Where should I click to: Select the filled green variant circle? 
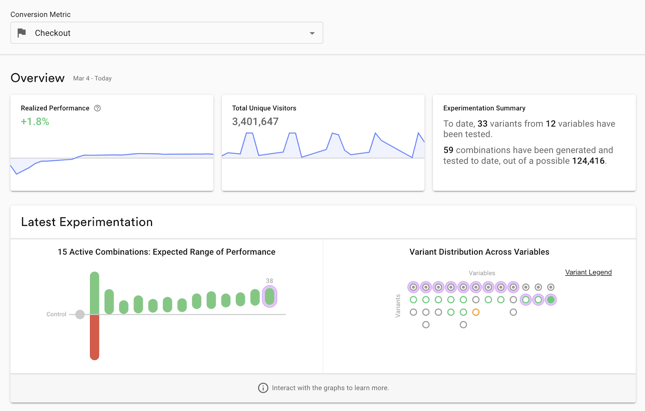click(x=551, y=300)
